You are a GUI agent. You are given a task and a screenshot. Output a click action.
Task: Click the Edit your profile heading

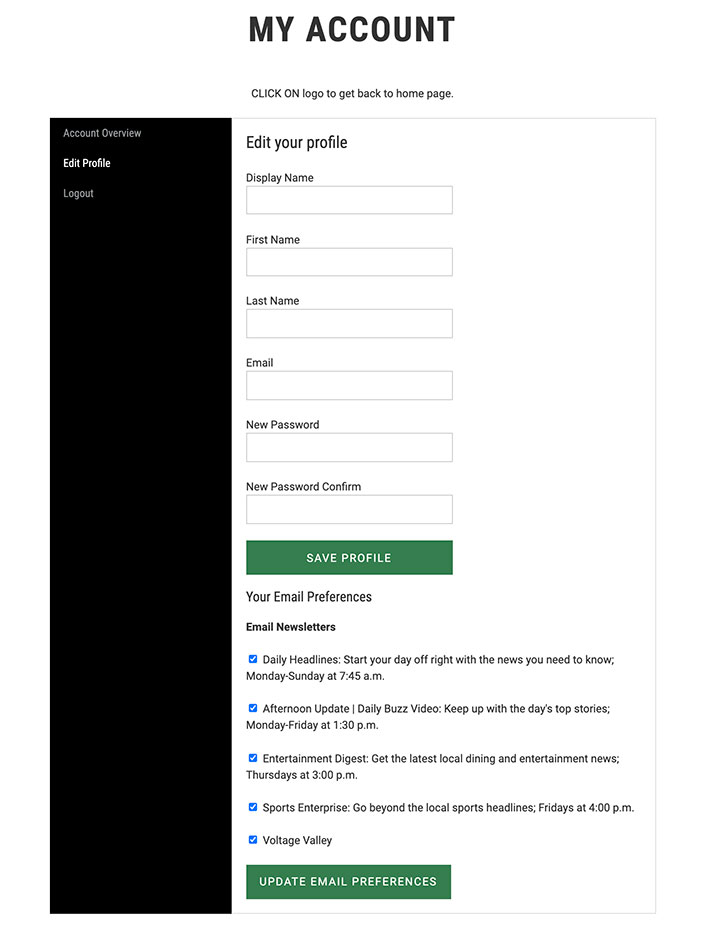pyautogui.click(x=297, y=143)
